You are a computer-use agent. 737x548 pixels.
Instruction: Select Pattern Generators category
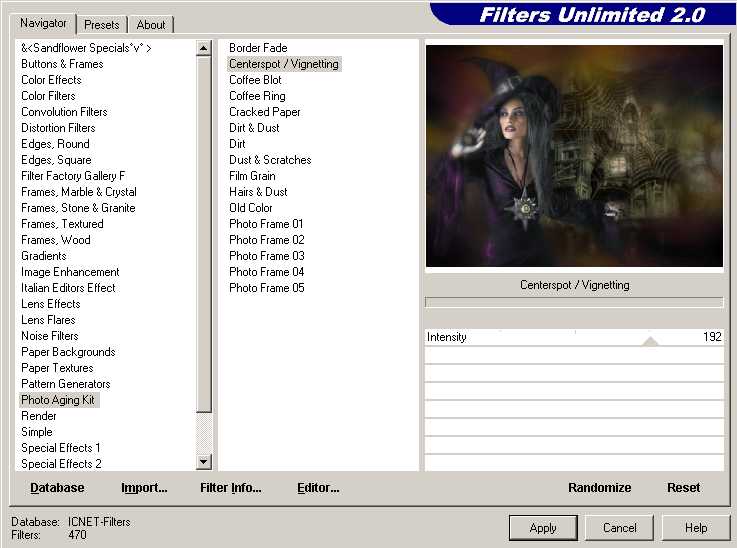click(x=66, y=384)
